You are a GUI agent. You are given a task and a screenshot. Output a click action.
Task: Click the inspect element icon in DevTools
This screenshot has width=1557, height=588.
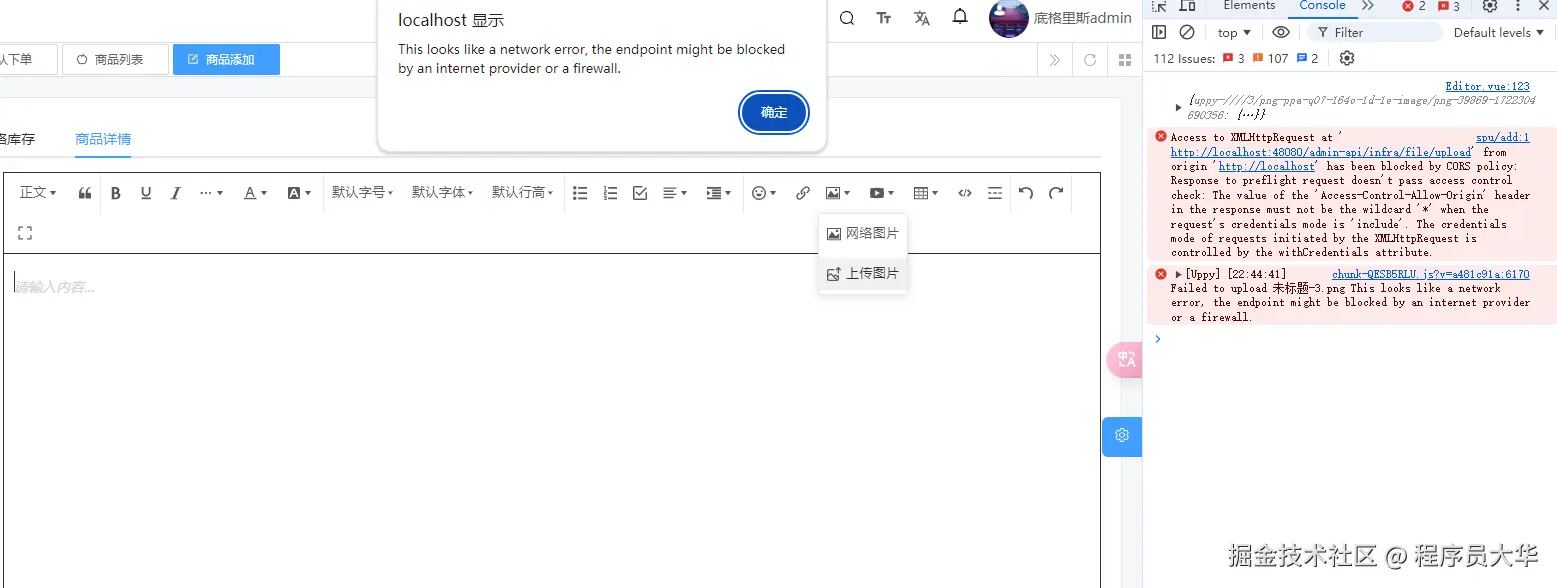click(x=1157, y=7)
